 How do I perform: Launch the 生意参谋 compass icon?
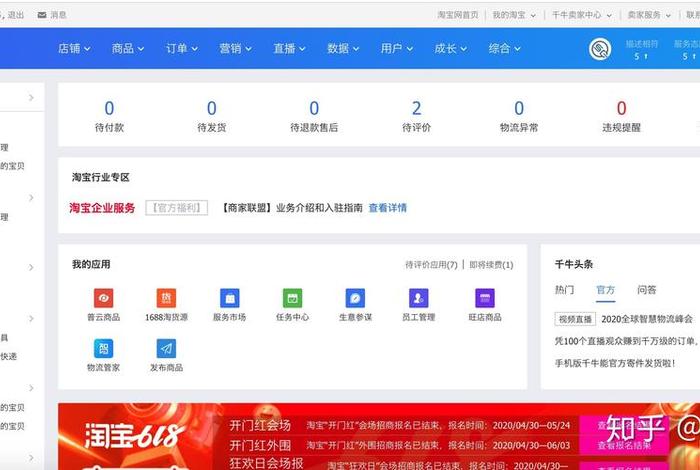(355, 298)
